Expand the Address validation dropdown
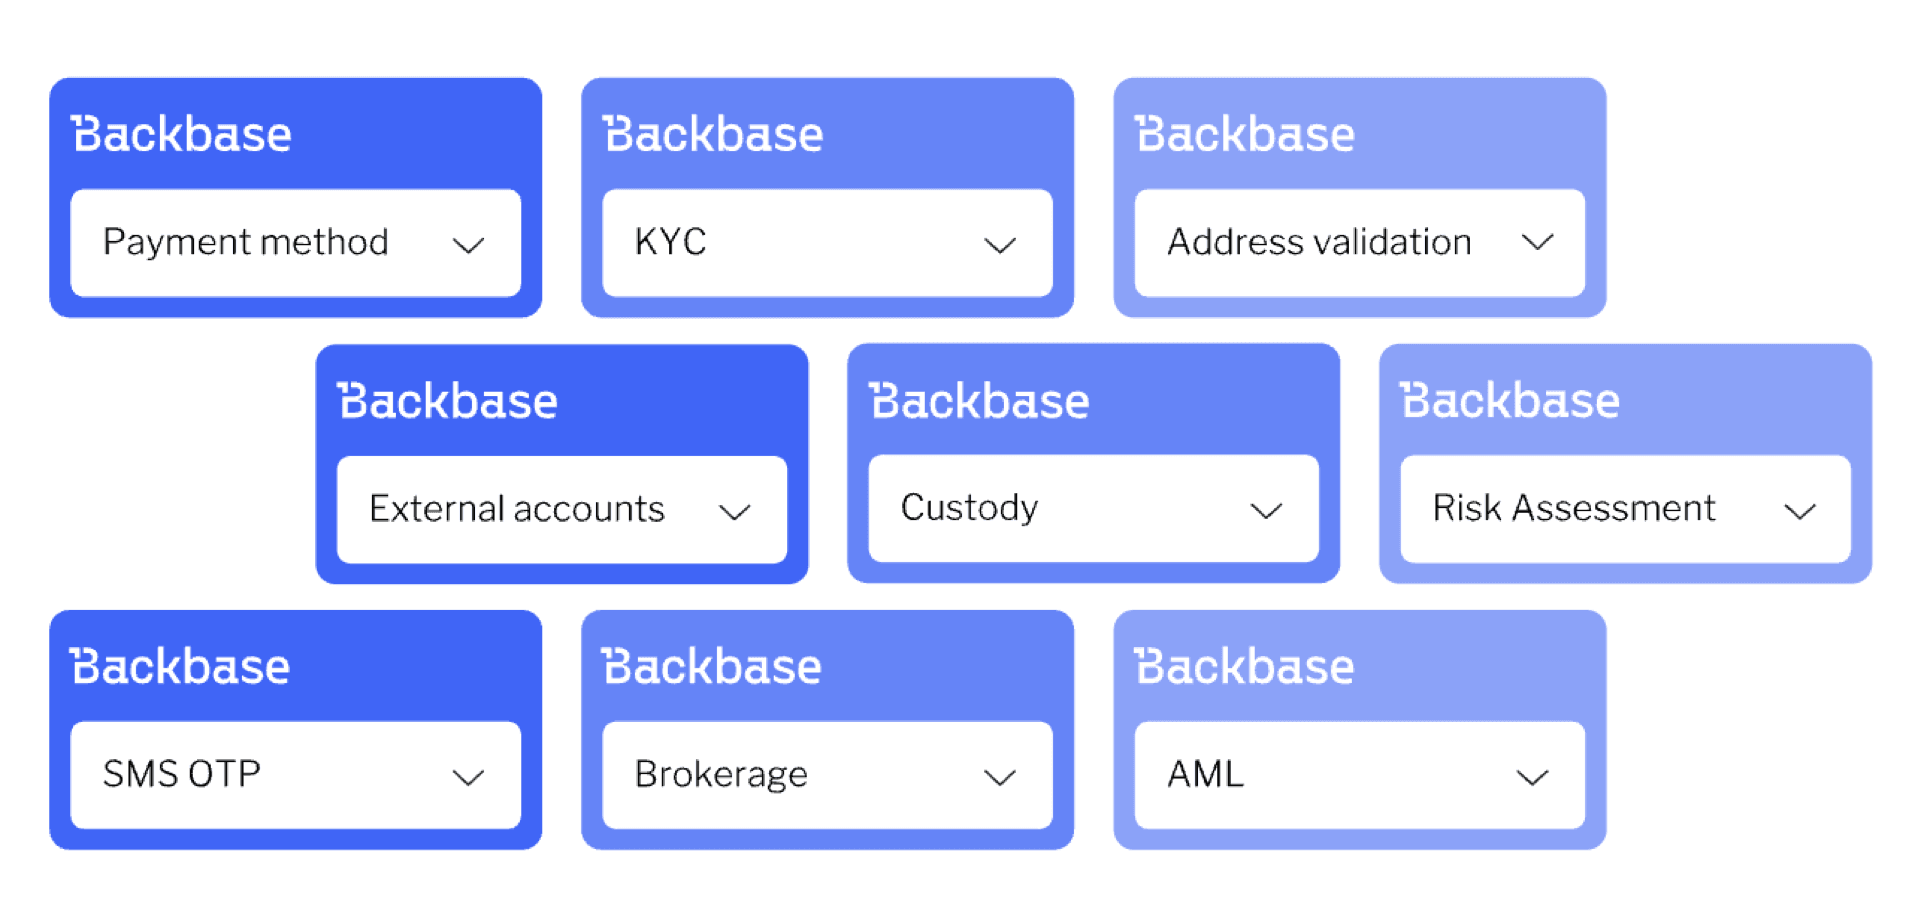 [x=1359, y=243]
